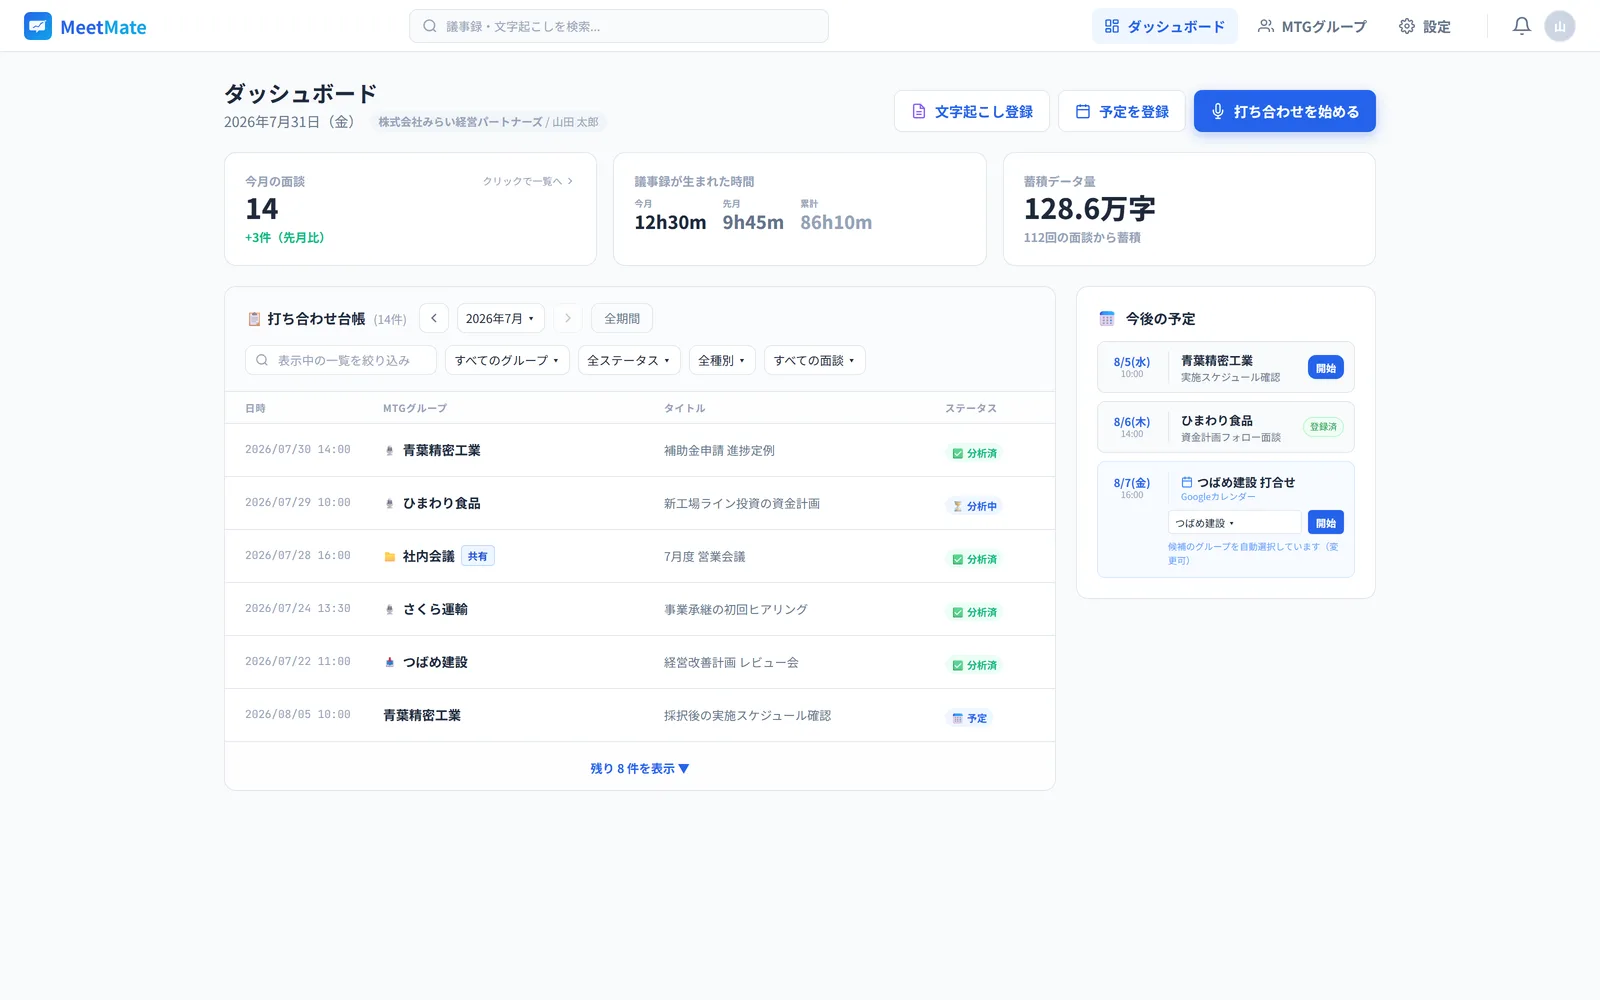Screen dimensions: 1600x1000
Task: Click the building icon beside ひまわり食品 row
Action: point(390,504)
